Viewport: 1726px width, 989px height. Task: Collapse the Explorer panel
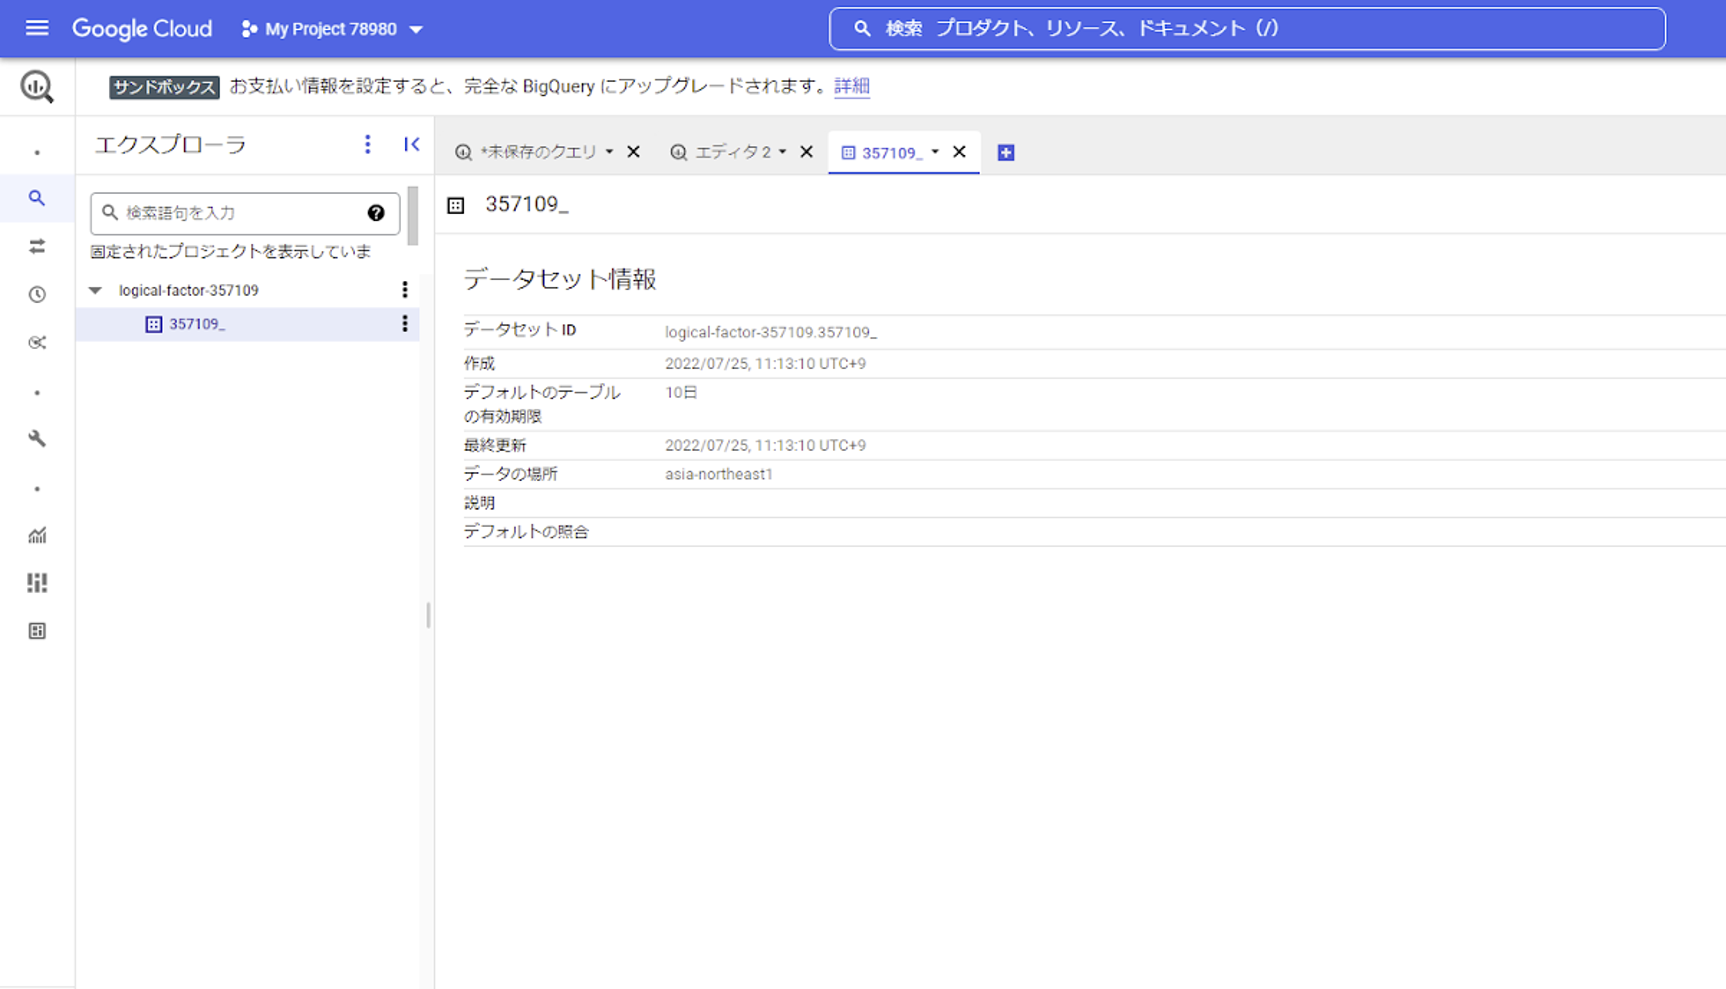point(411,144)
